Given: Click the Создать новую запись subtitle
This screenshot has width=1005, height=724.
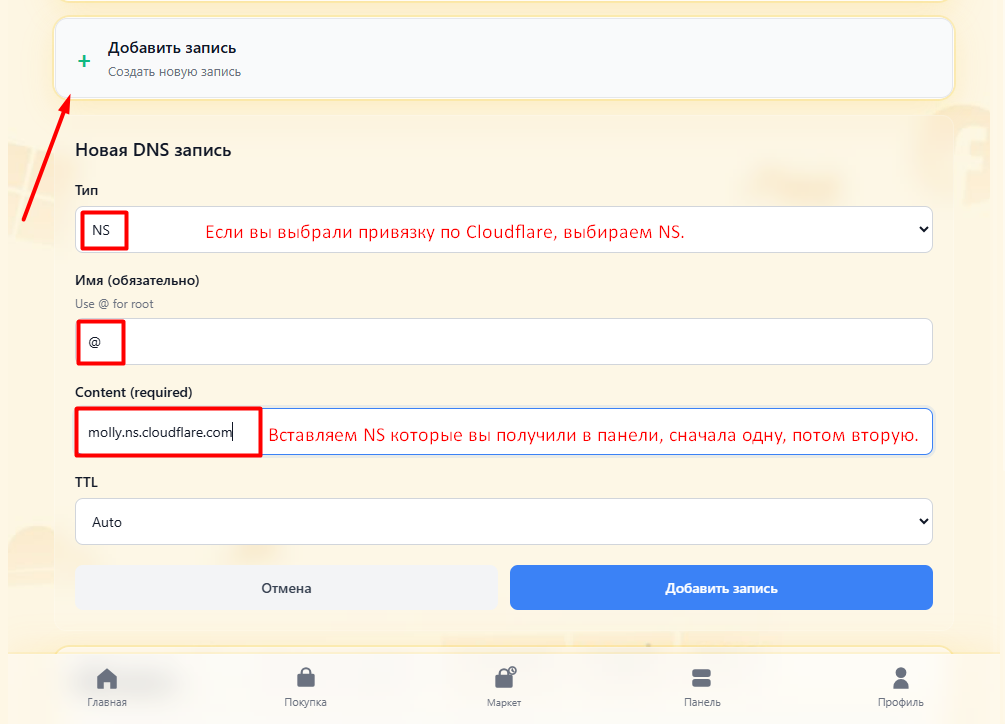Looking at the screenshot, I should [x=174, y=72].
